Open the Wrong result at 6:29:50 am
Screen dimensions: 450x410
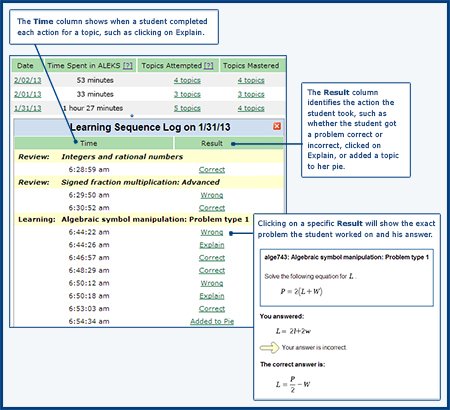[x=212, y=195]
